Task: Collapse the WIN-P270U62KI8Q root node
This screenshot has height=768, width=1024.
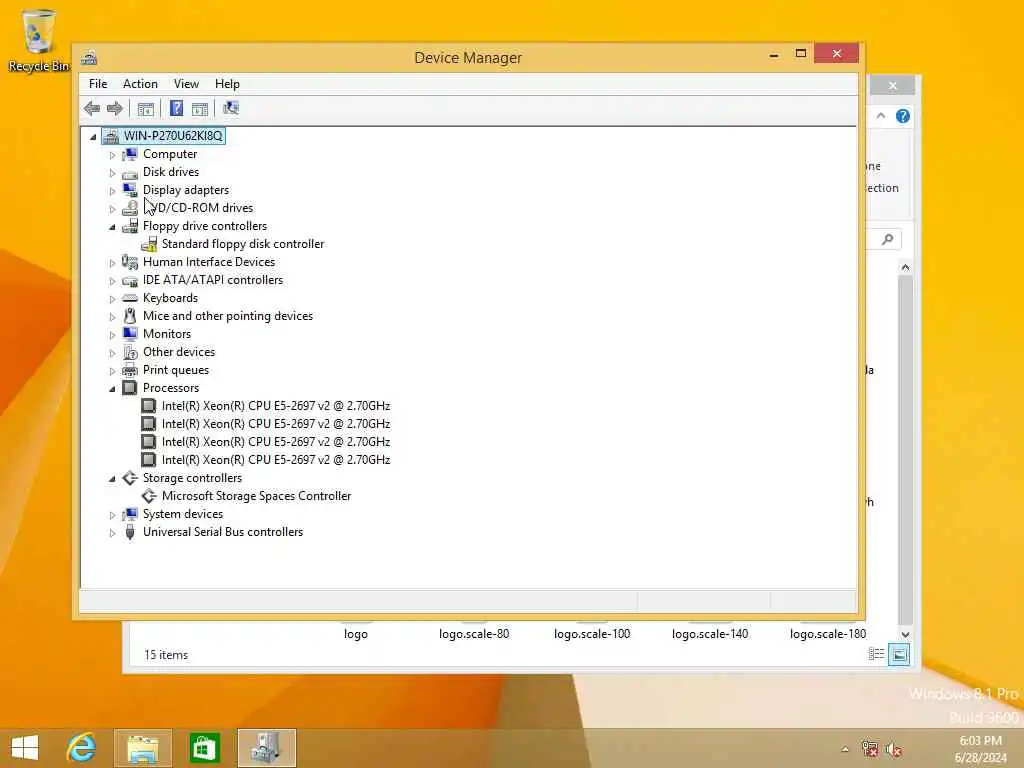Action: click(93, 136)
